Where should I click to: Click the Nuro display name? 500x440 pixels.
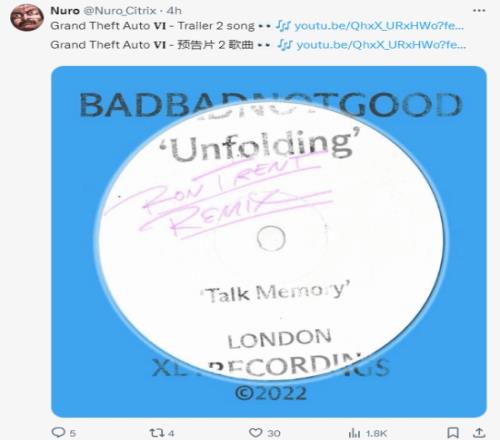click(x=65, y=11)
